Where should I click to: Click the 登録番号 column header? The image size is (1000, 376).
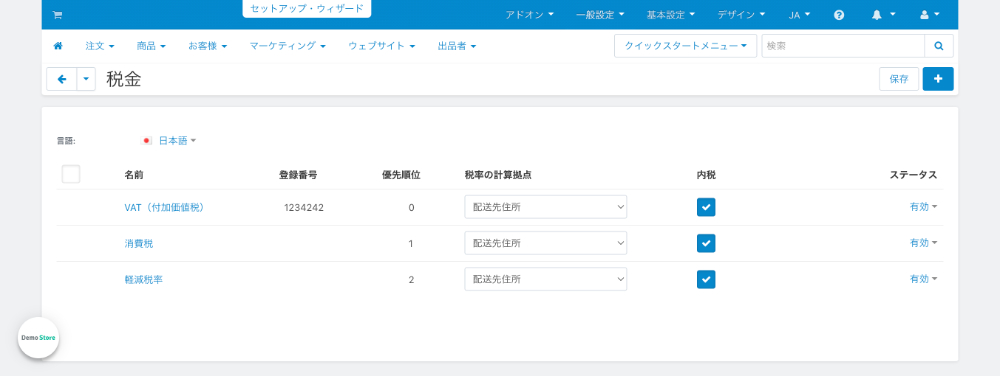click(x=298, y=175)
